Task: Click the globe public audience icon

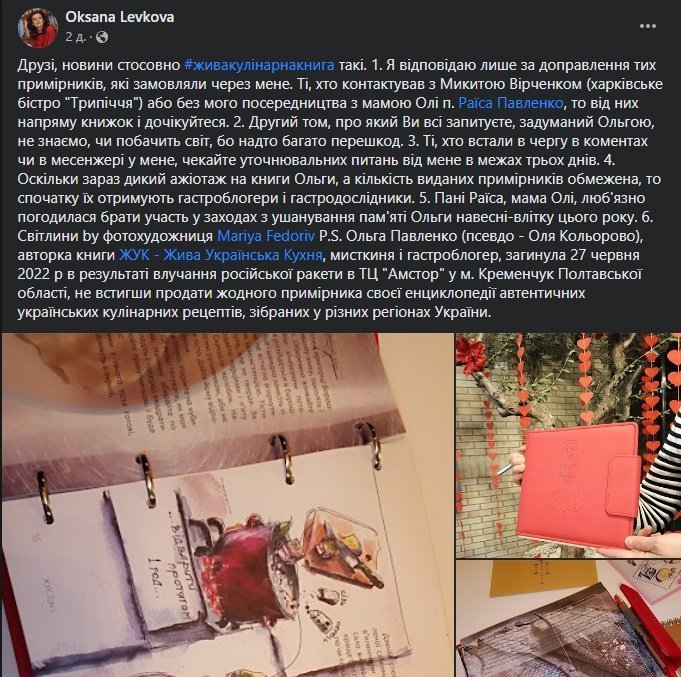Action: [101, 37]
